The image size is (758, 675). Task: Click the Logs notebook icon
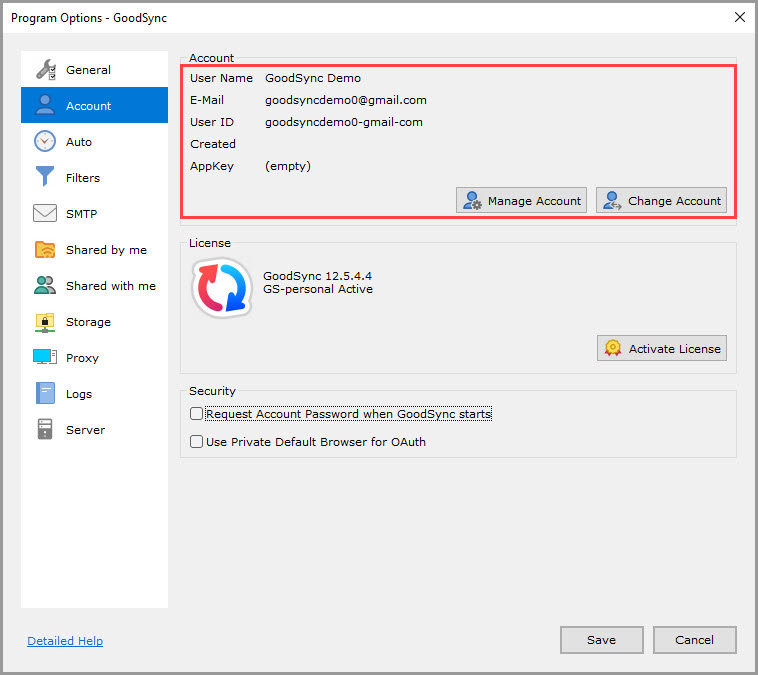pos(45,393)
